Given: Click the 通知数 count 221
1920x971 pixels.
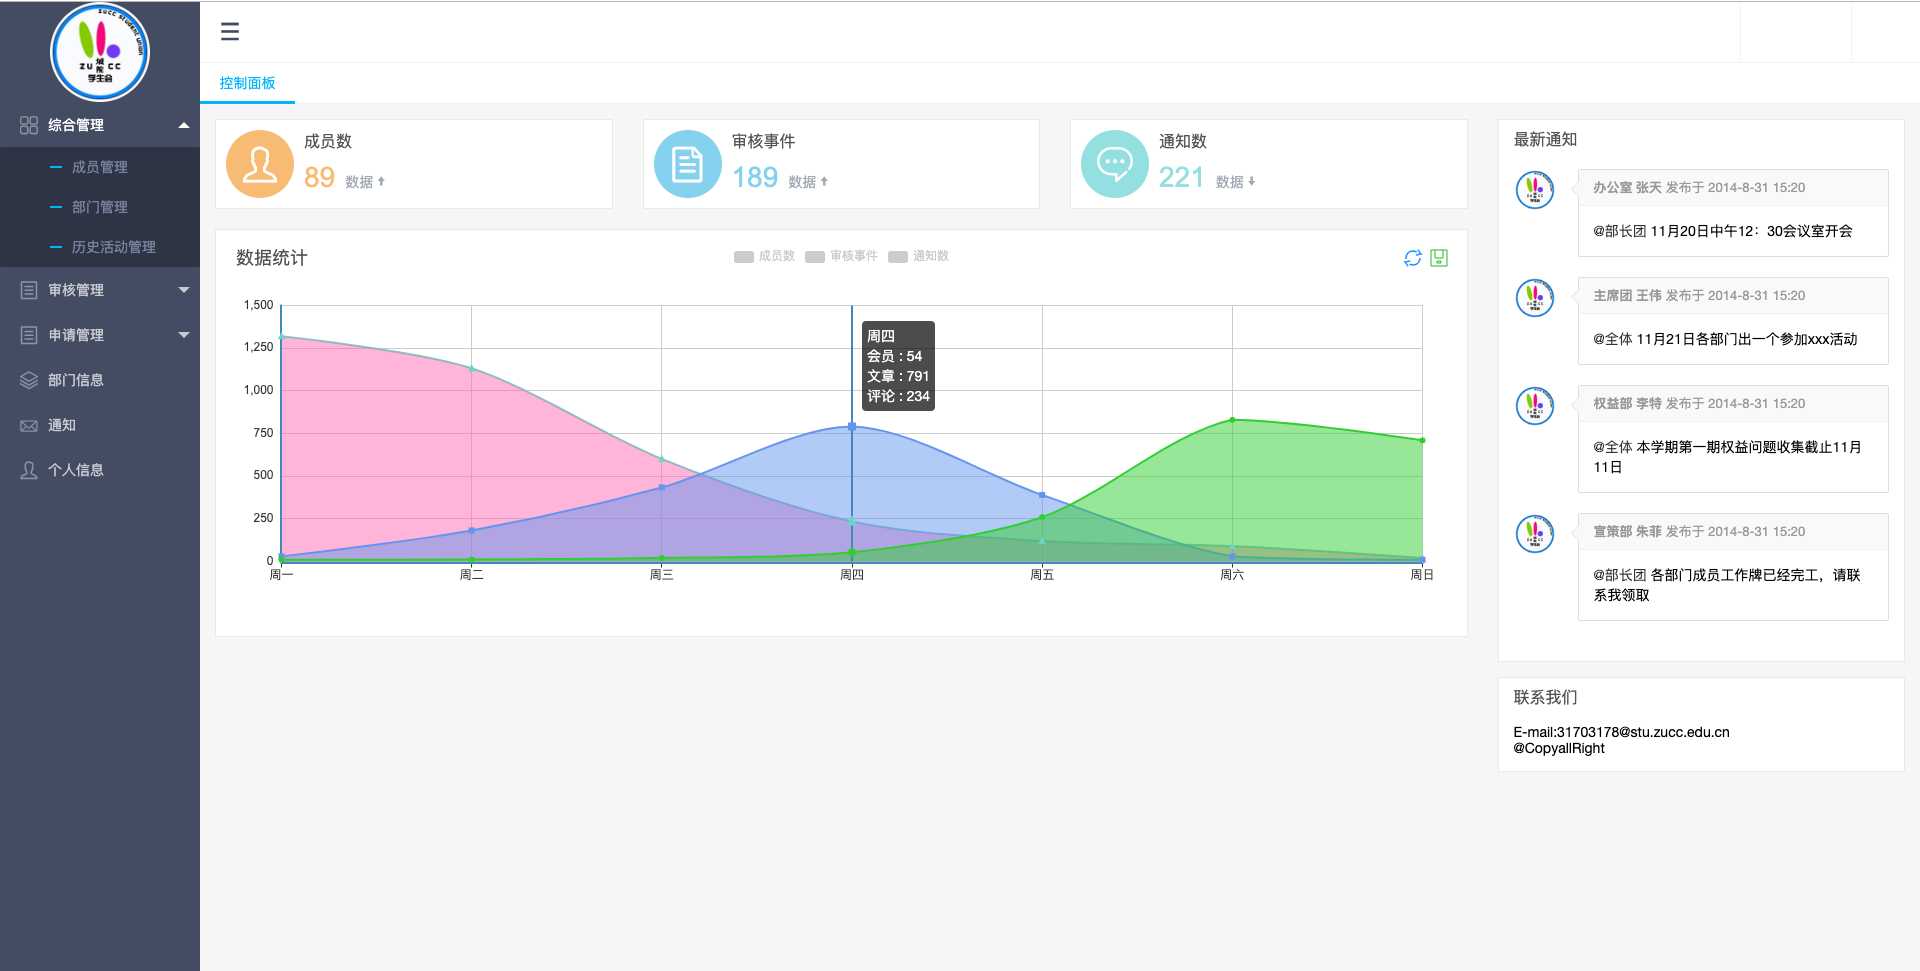Looking at the screenshot, I should pyautogui.click(x=1181, y=178).
